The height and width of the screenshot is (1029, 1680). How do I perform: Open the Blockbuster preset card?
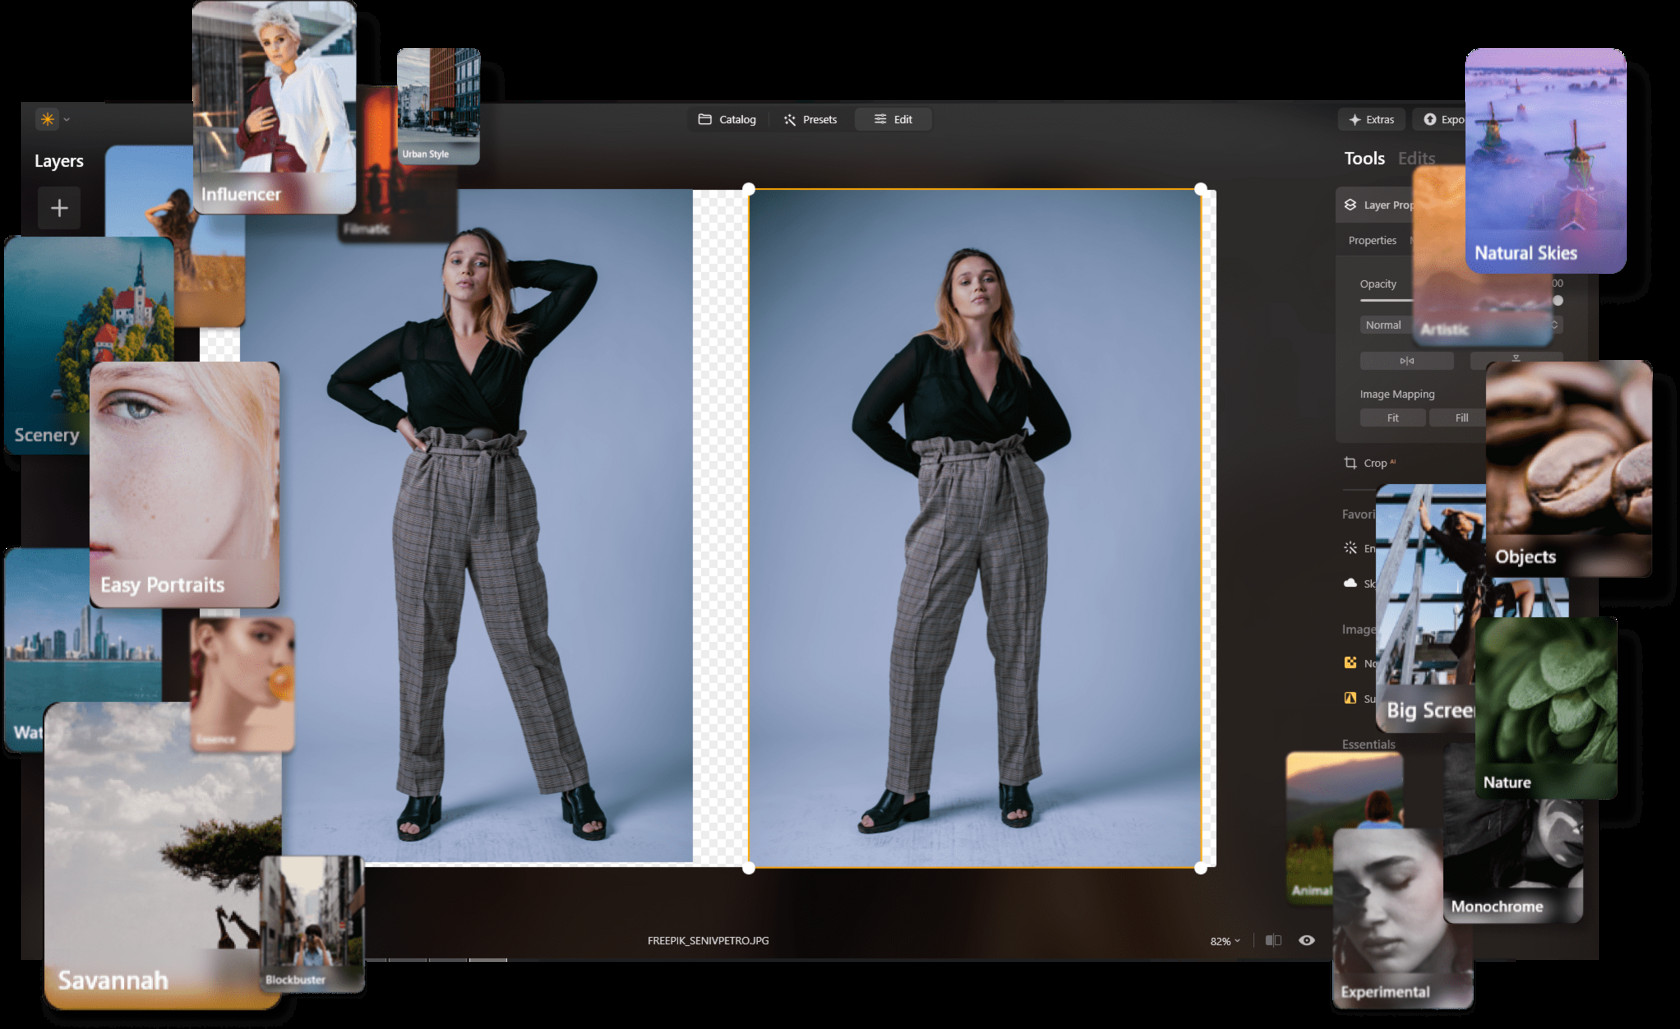312,924
